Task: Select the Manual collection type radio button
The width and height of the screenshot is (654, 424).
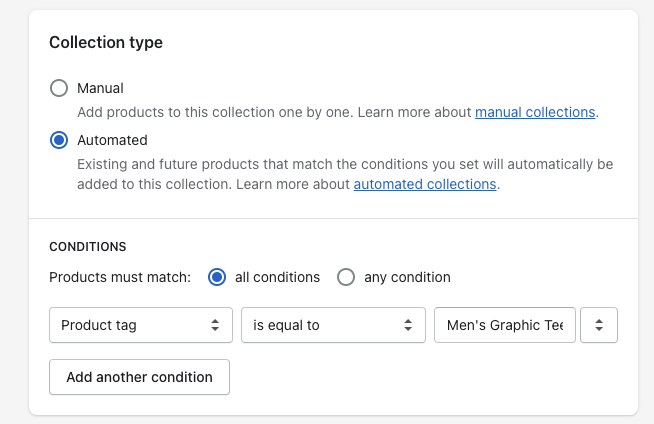Action: tap(59, 88)
